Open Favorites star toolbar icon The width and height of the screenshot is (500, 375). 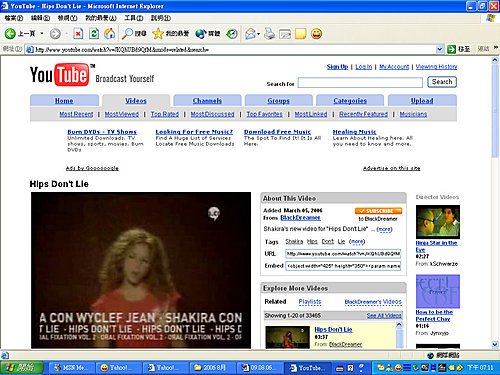(x=158, y=33)
